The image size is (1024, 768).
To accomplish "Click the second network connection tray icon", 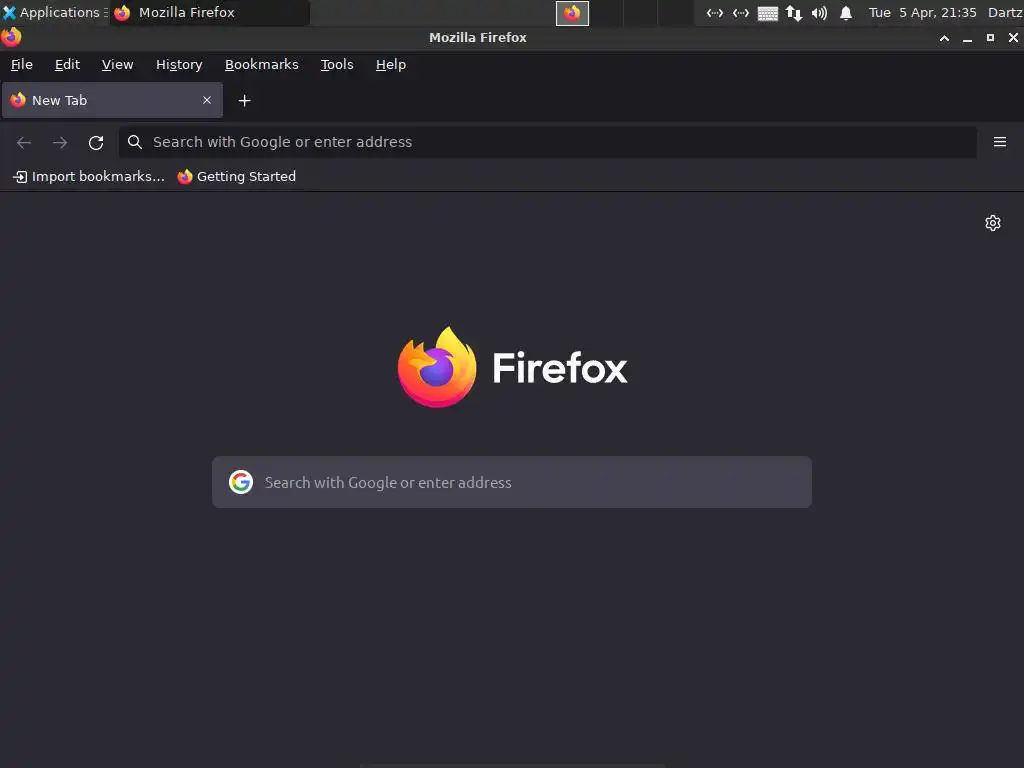I will pyautogui.click(x=741, y=13).
